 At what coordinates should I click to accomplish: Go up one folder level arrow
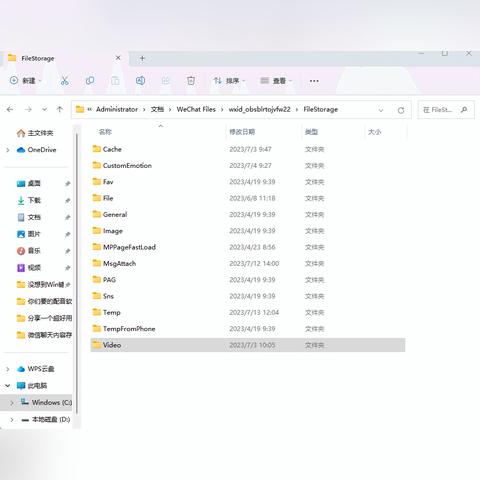pyautogui.click(x=60, y=109)
